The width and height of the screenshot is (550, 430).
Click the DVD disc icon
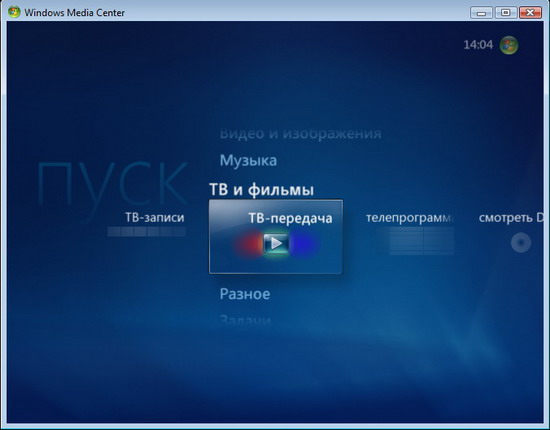coord(521,242)
